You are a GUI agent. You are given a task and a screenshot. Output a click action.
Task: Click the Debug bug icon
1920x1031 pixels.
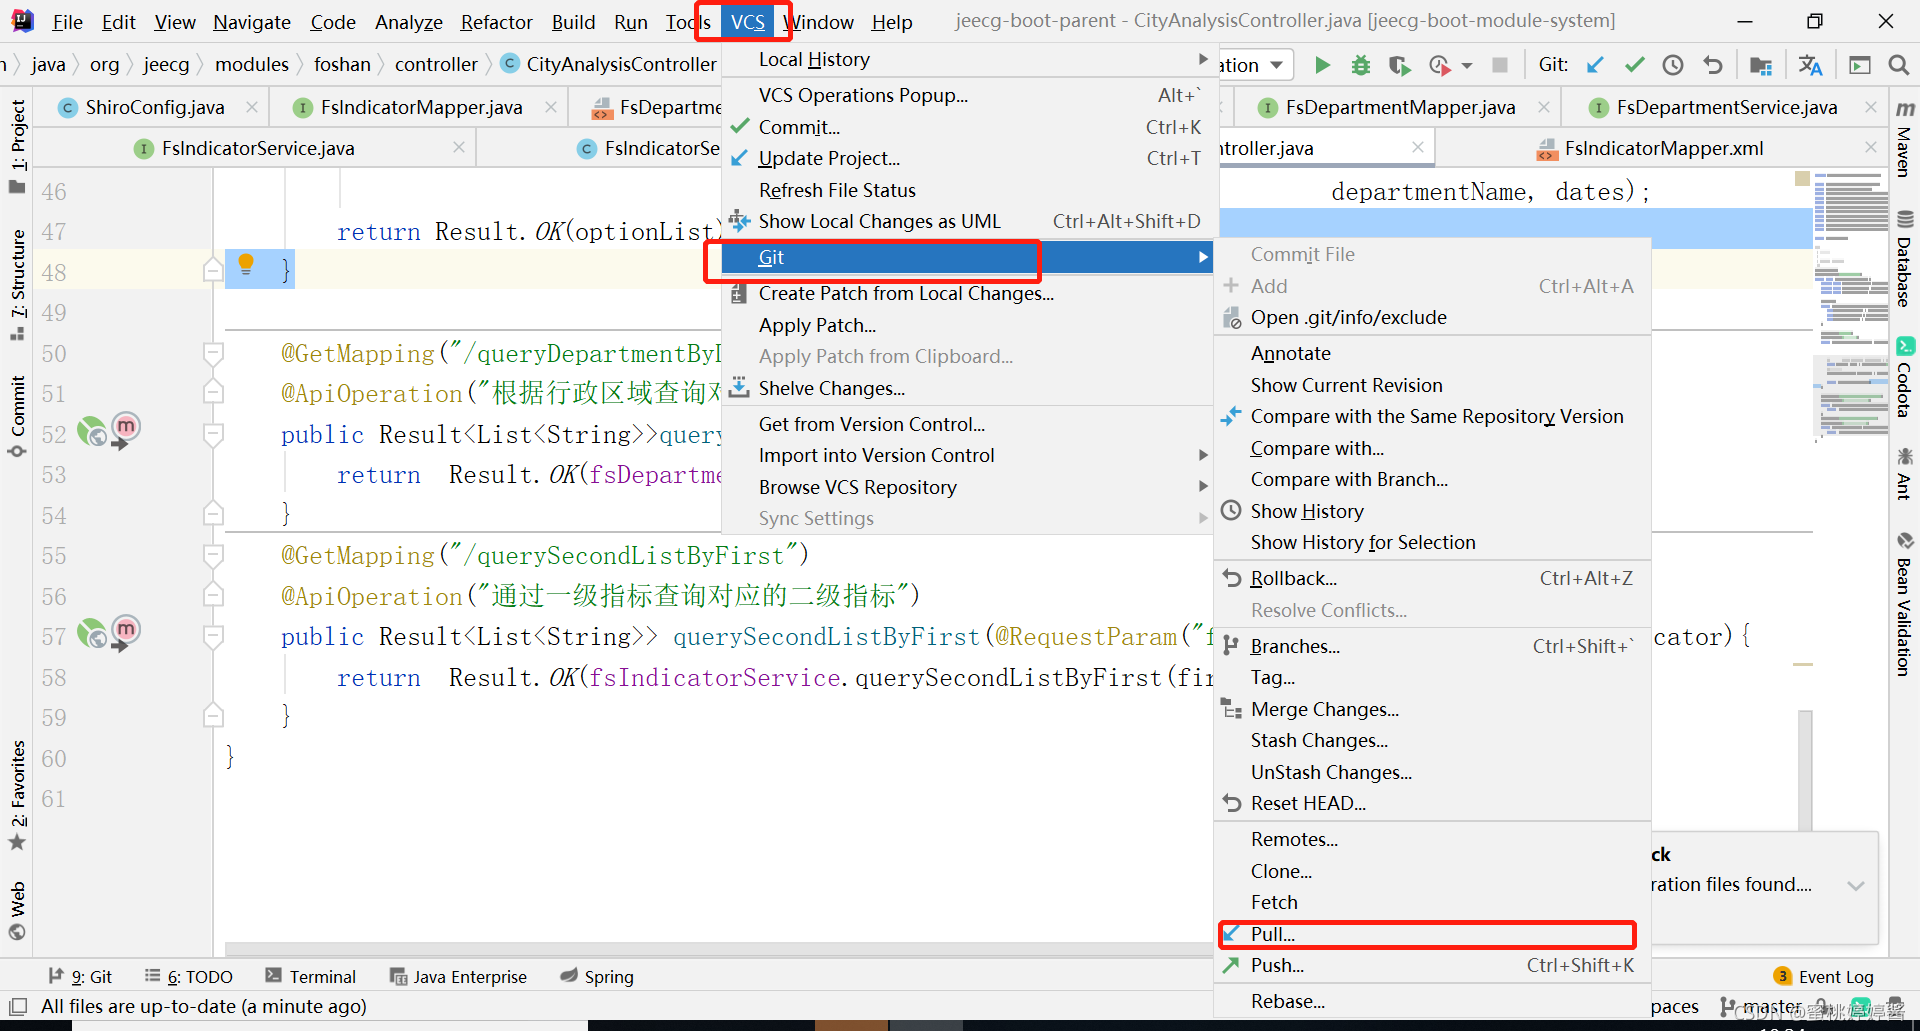tap(1360, 65)
